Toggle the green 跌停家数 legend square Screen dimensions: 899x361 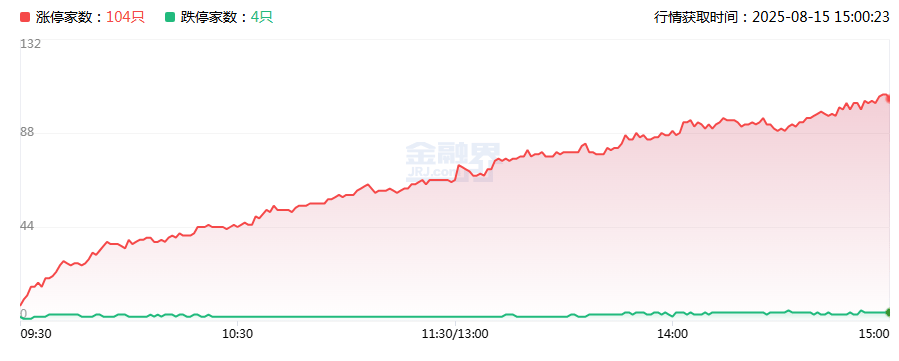pos(170,17)
